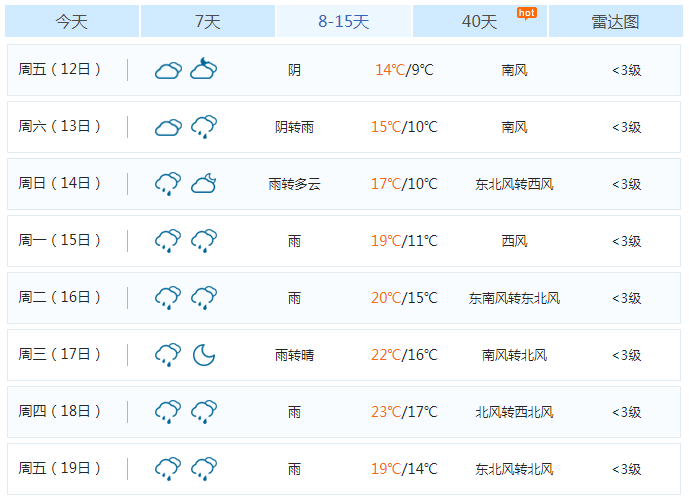Image resolution: width=689 pixels, height=502 pixels.
Task: Select the date label 周三（17日）
Action: tap(59, 354)
